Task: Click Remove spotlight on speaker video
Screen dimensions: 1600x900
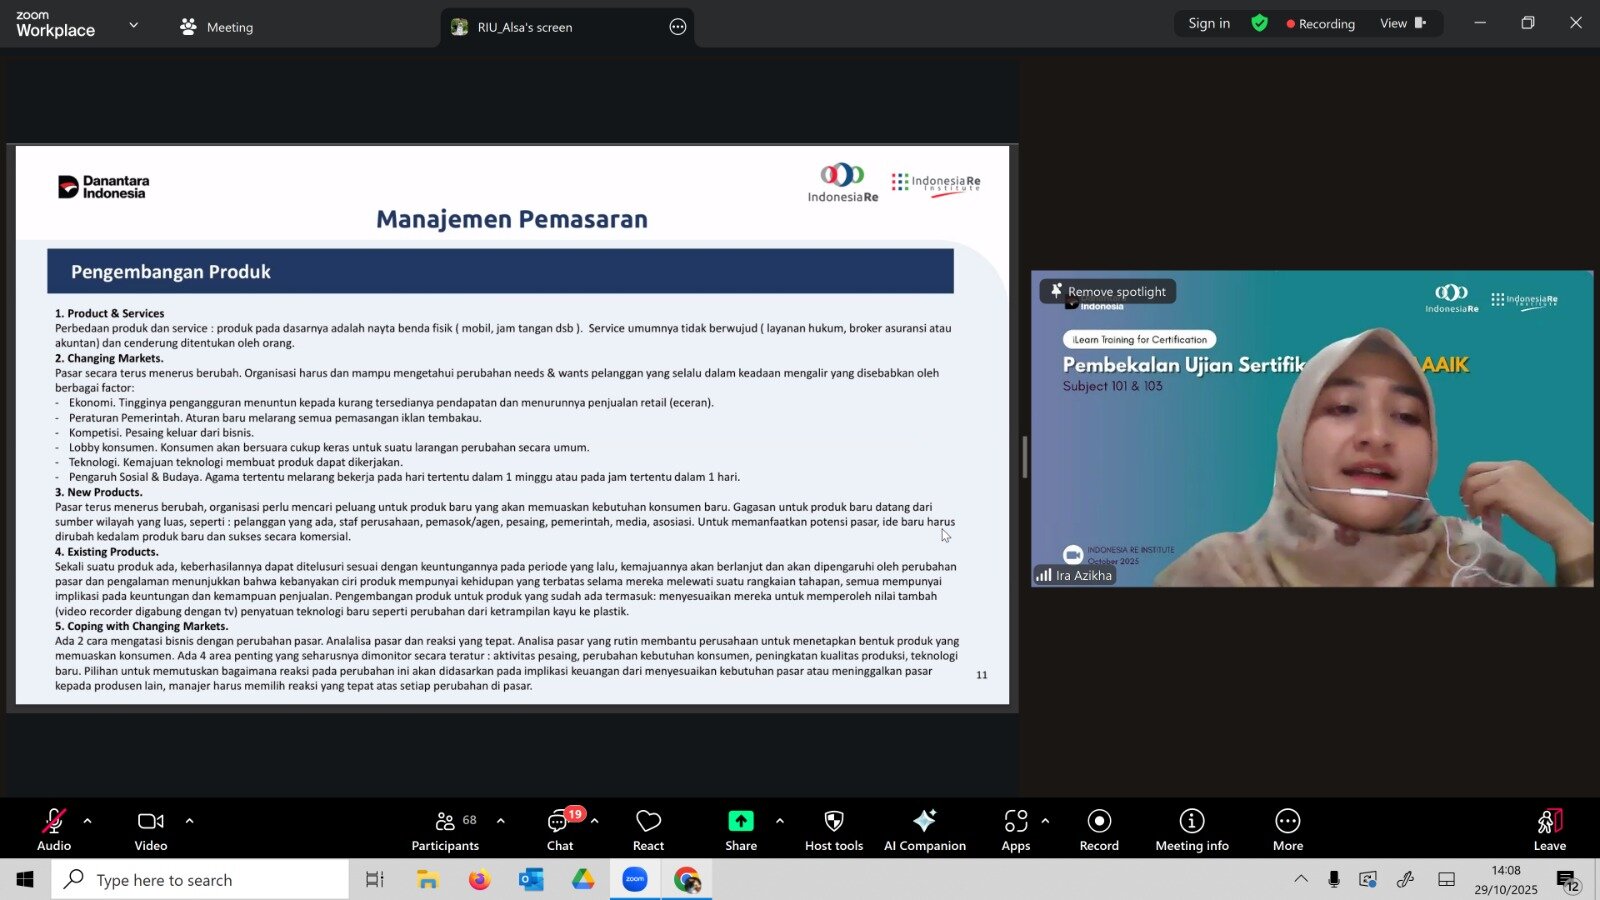Action: coord(1108,291)
